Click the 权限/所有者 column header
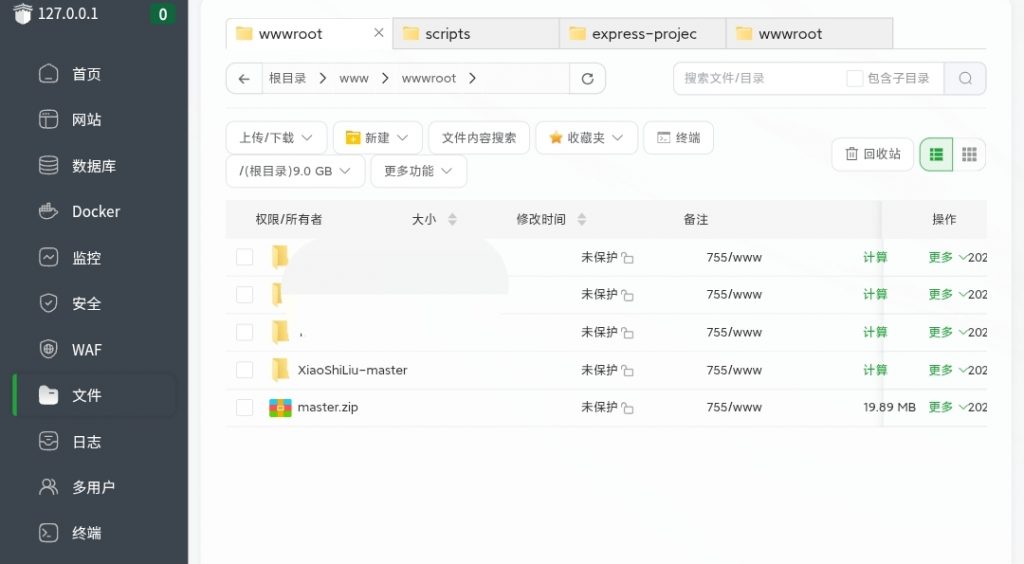This screenshot has height=564, width=1024. coord(289,219)
